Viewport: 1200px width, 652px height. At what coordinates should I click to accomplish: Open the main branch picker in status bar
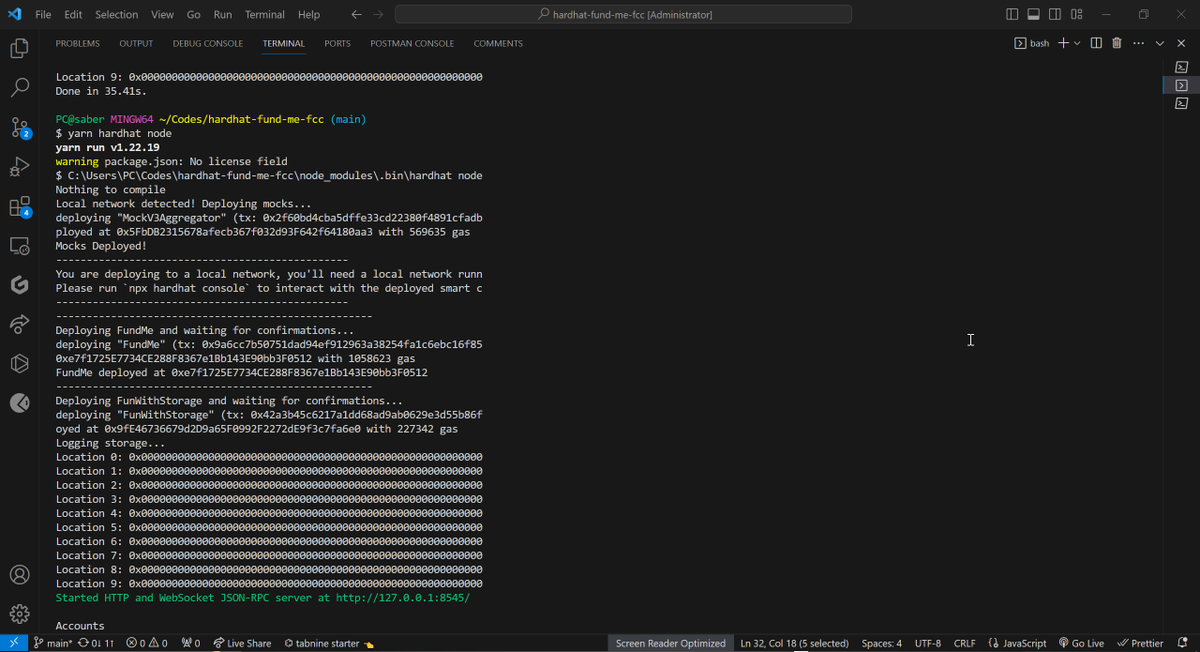pyautogui.click(x=52, y=643)
